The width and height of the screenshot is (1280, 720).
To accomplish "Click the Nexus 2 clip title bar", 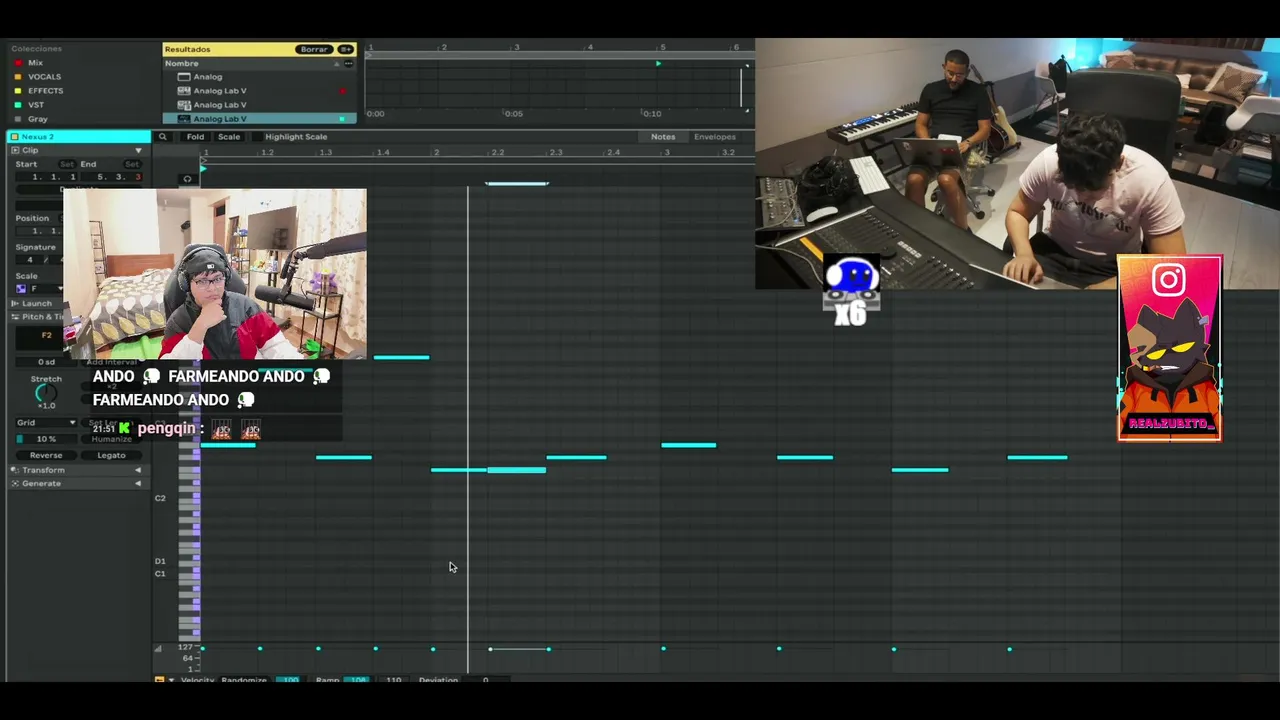I will coord(78,136).
